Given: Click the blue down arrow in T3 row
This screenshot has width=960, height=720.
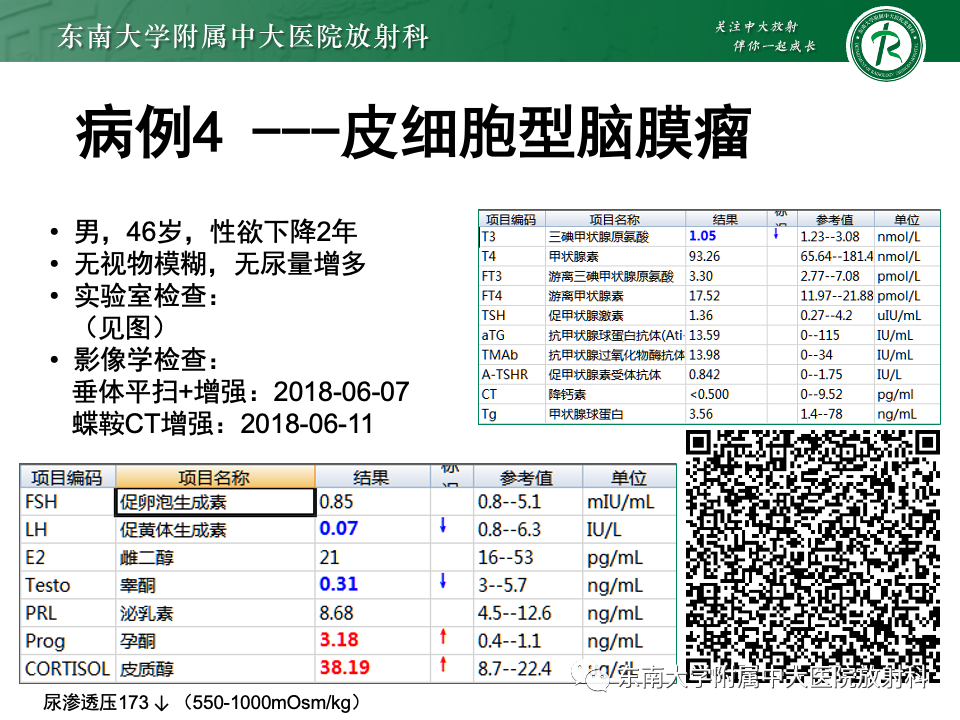Looking at the screenshot, I should [x=776, y=233].
